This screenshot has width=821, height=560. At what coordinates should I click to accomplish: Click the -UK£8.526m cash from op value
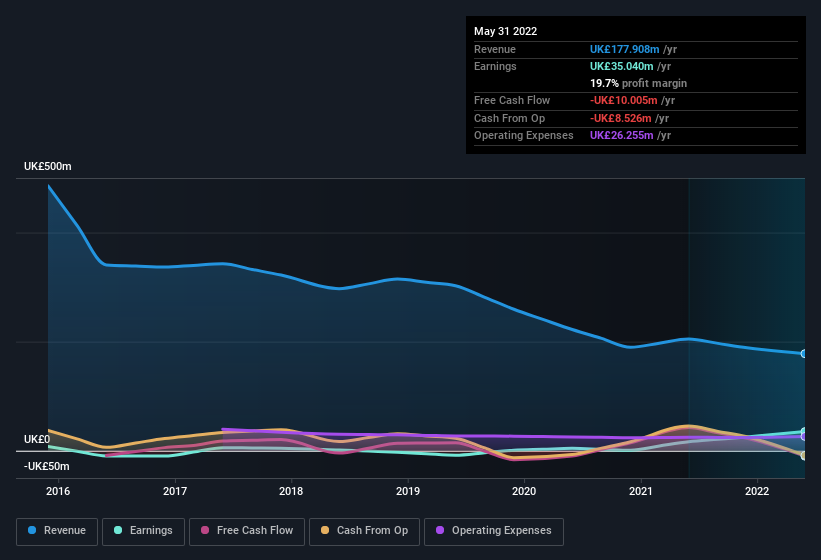pyautogui.click(x=620, y=118)
